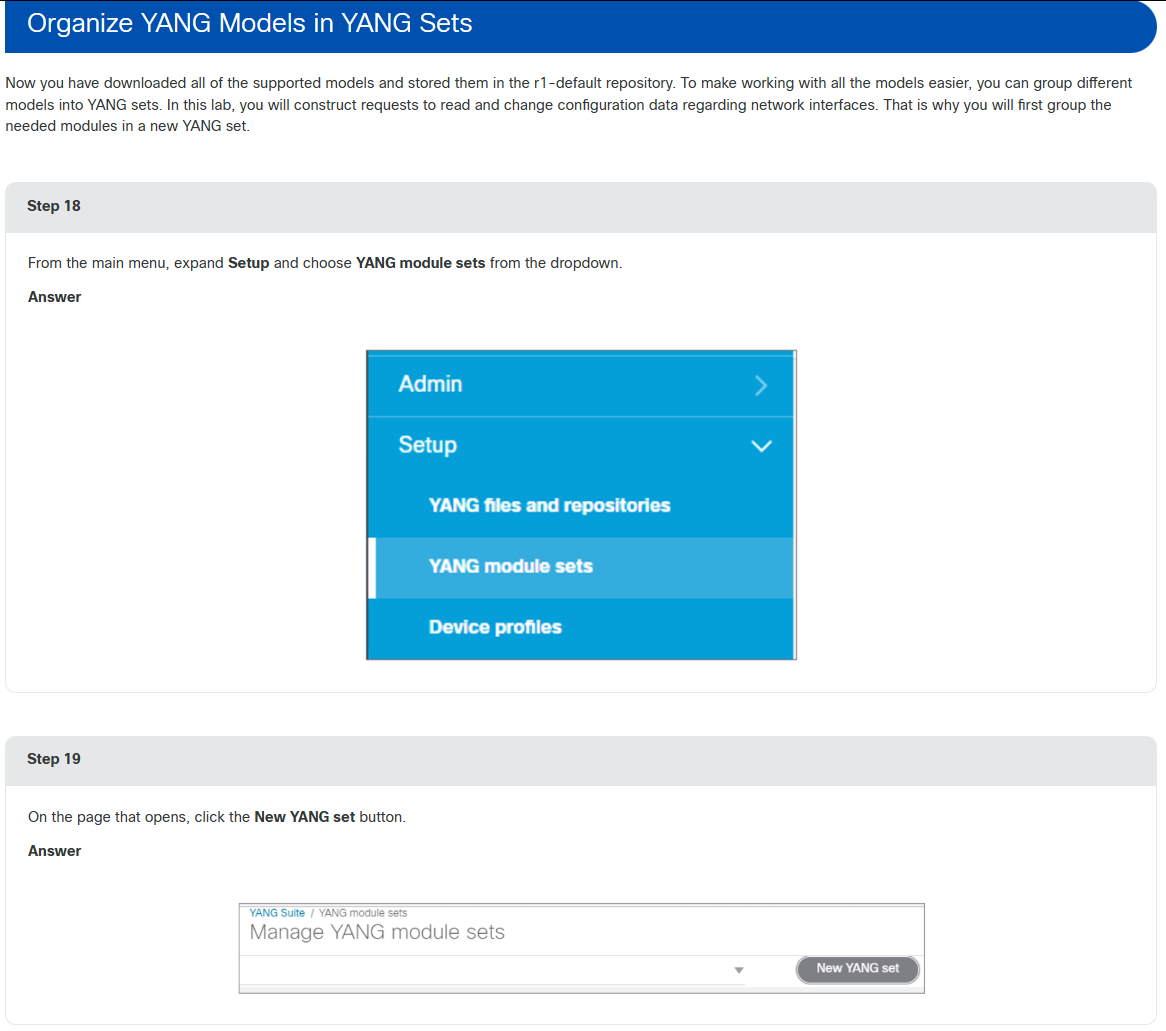Follow the YANG Suite breadcrumb link
This screenshot has width=1166, height=1031.
(x=277, y=913)
